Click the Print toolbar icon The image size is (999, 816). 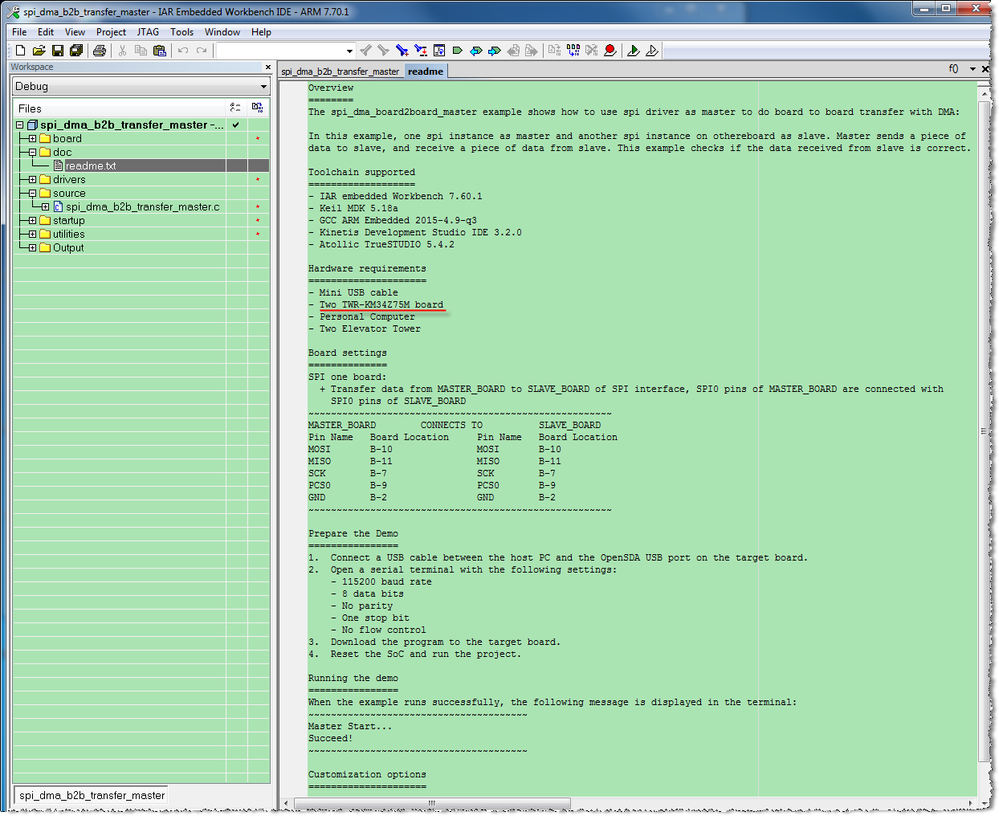99,50
